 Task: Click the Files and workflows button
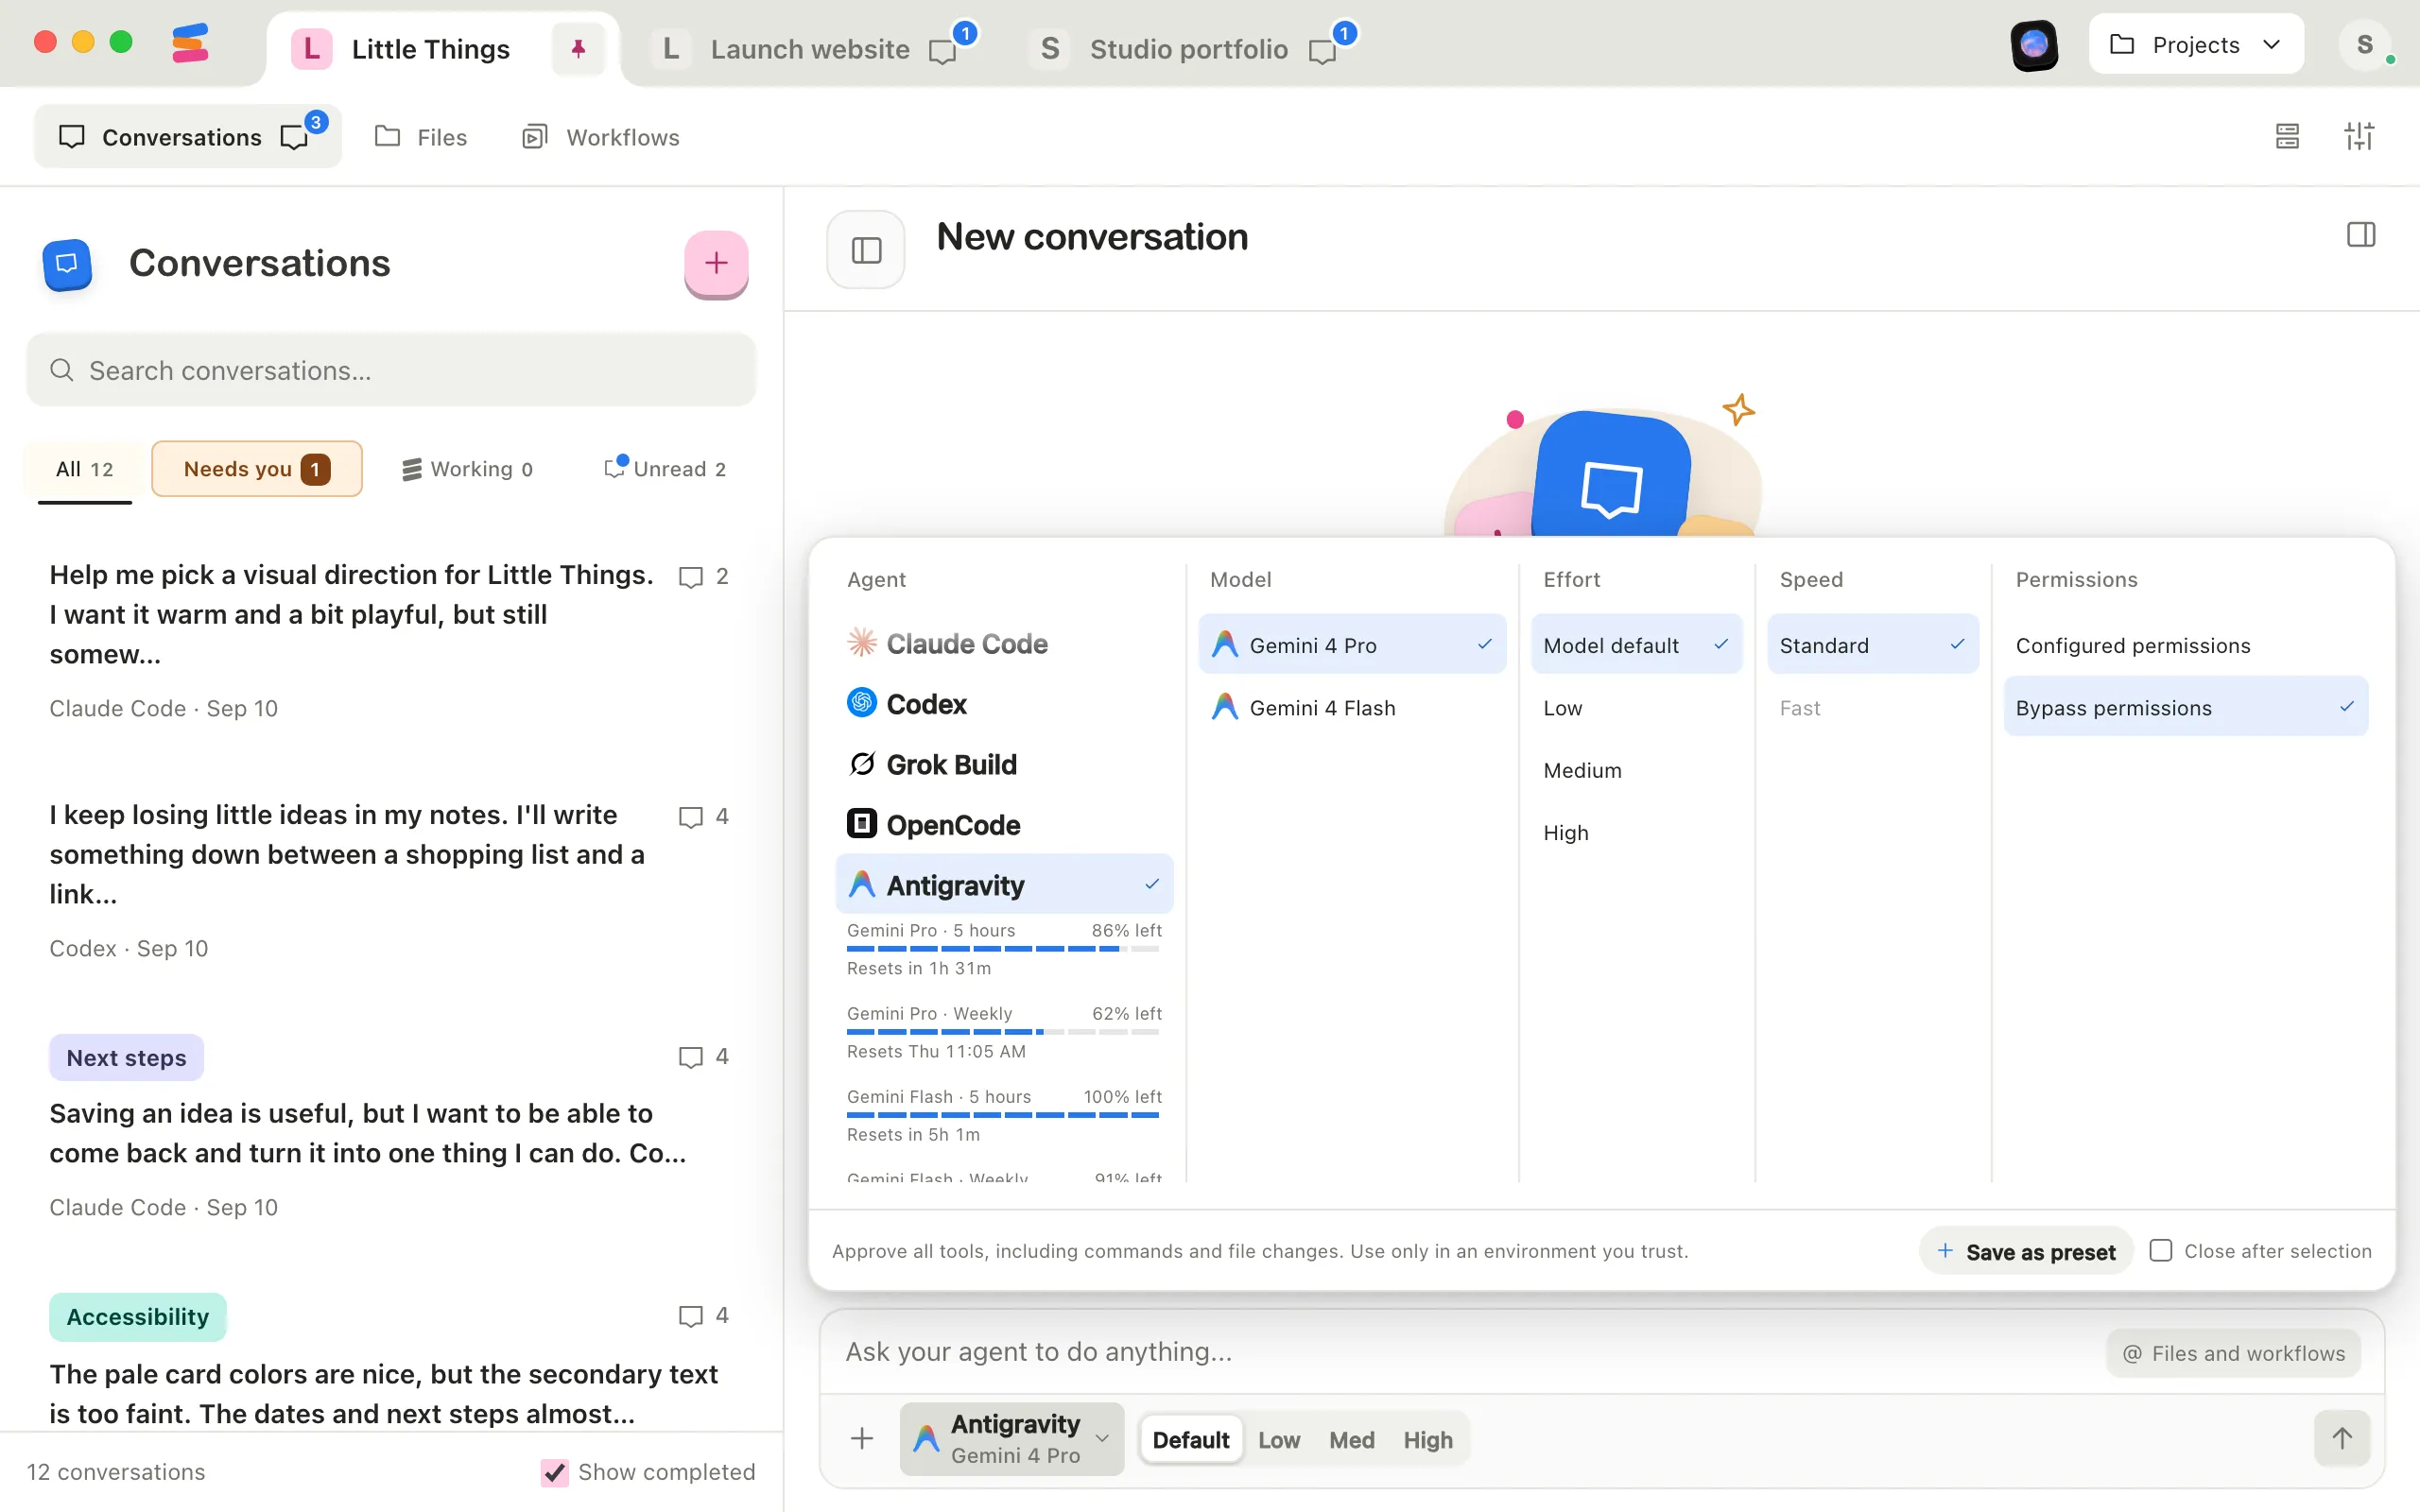2233,1353
